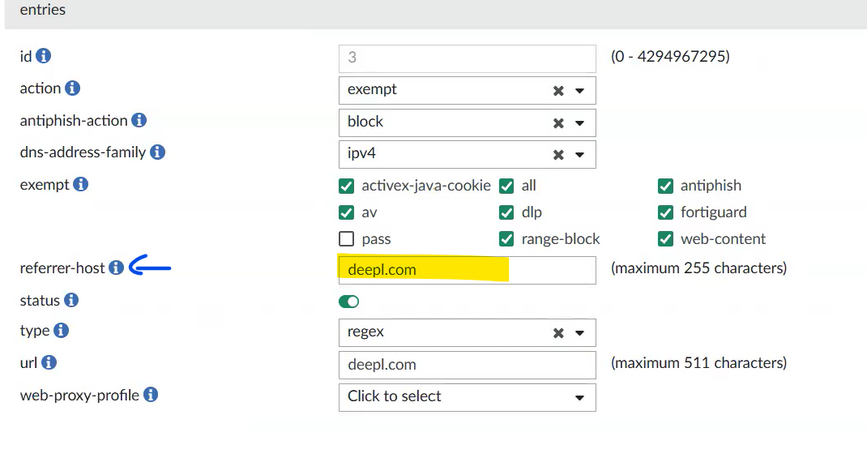Screen dimensions: 867x467
Task: Click the web-proxy-profile info icon
Action: tap(150, 395)
